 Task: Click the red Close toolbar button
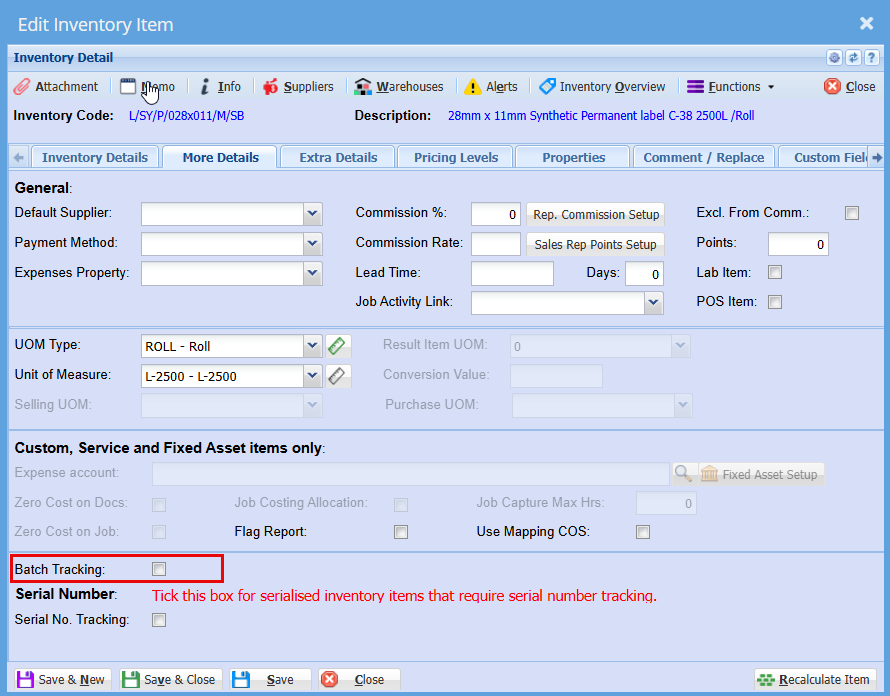coord(850,87)
